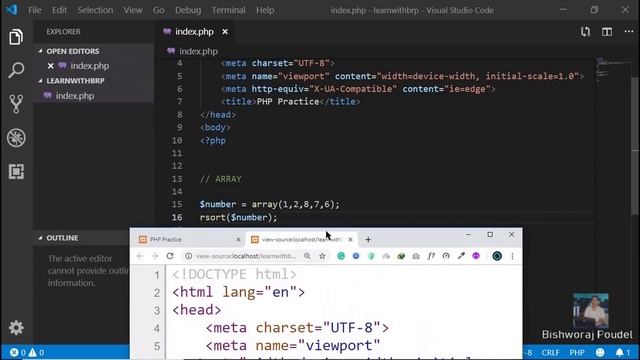The height and width of the screenshot is (360, 640).
Task: Open the Debug view in activity bar
Action: (x=16, y=138)
